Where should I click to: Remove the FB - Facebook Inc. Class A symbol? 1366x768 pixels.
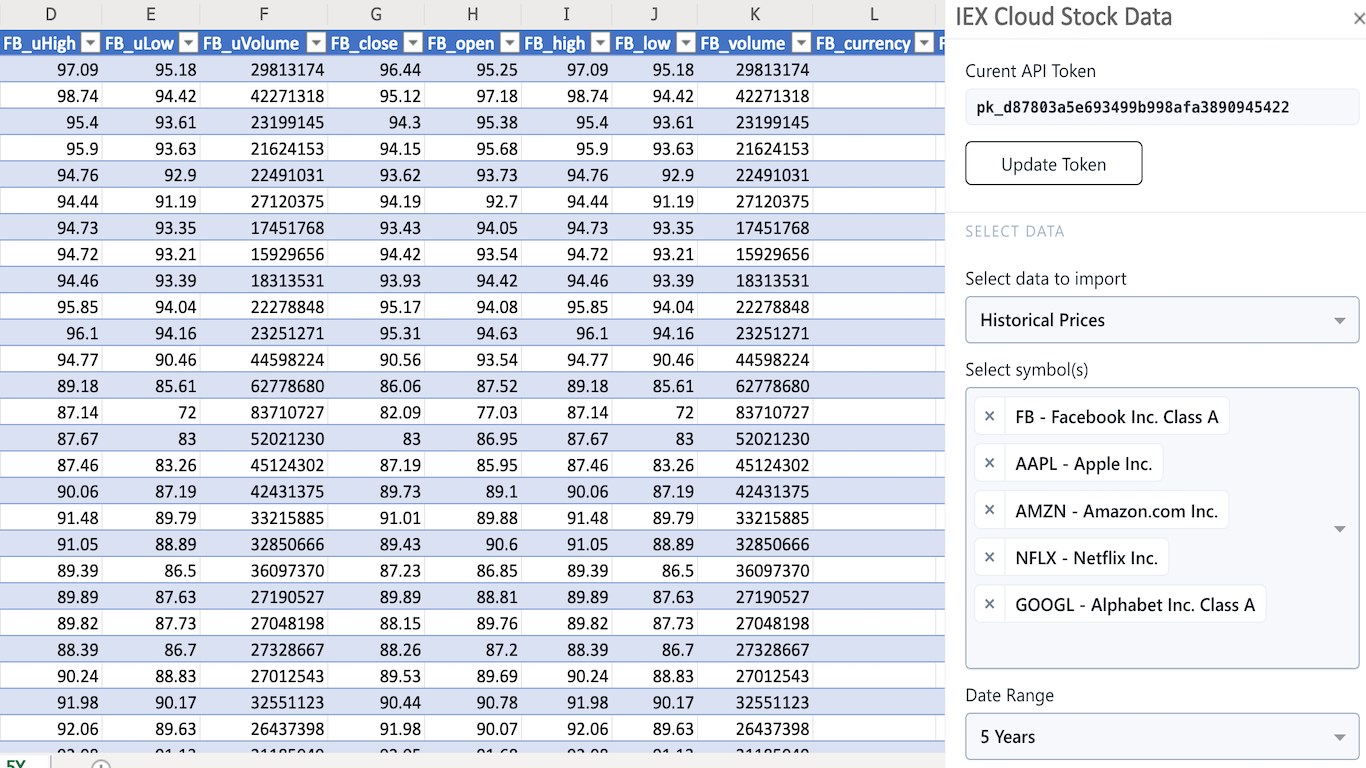[x=990, y=417]
